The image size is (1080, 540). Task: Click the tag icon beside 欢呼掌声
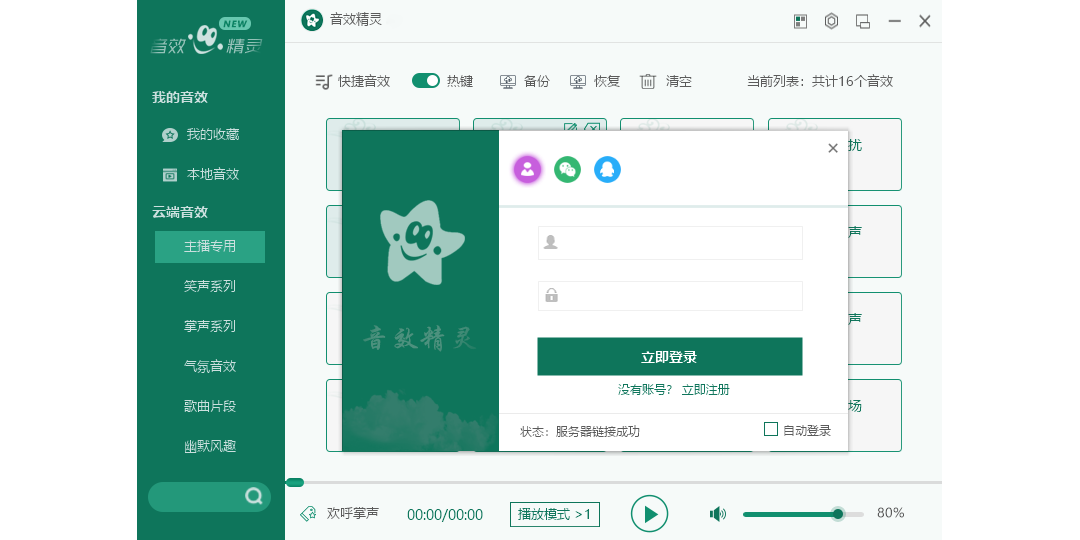[308, 514]
